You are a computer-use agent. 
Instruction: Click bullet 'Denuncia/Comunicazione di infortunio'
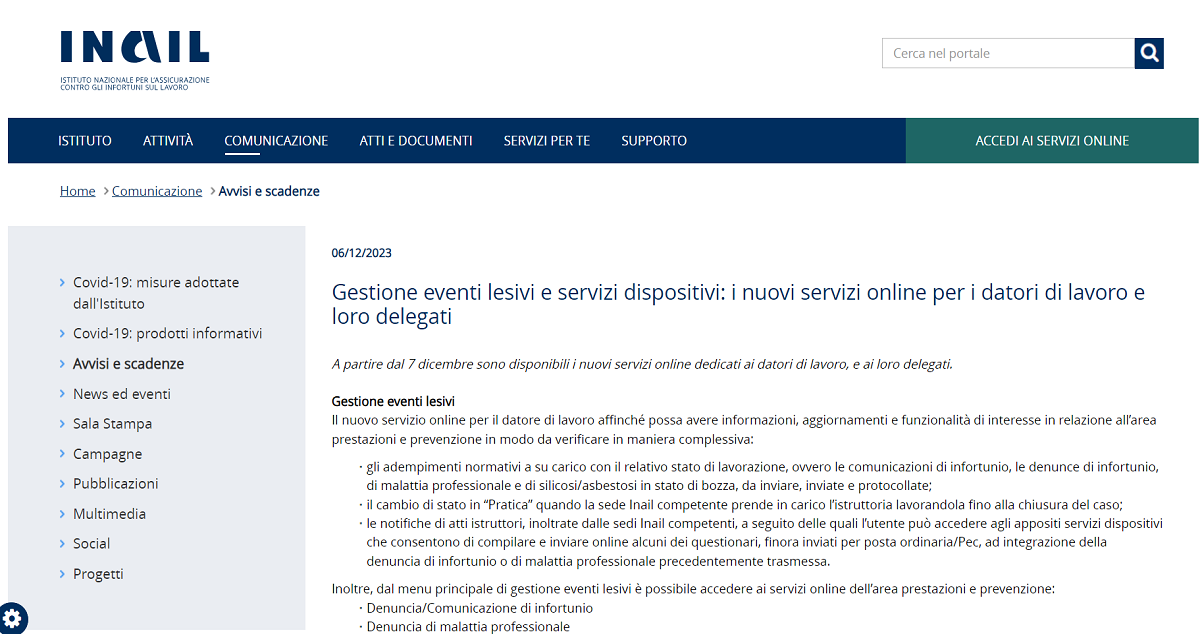pyautogui.click(x=479, y=608)
